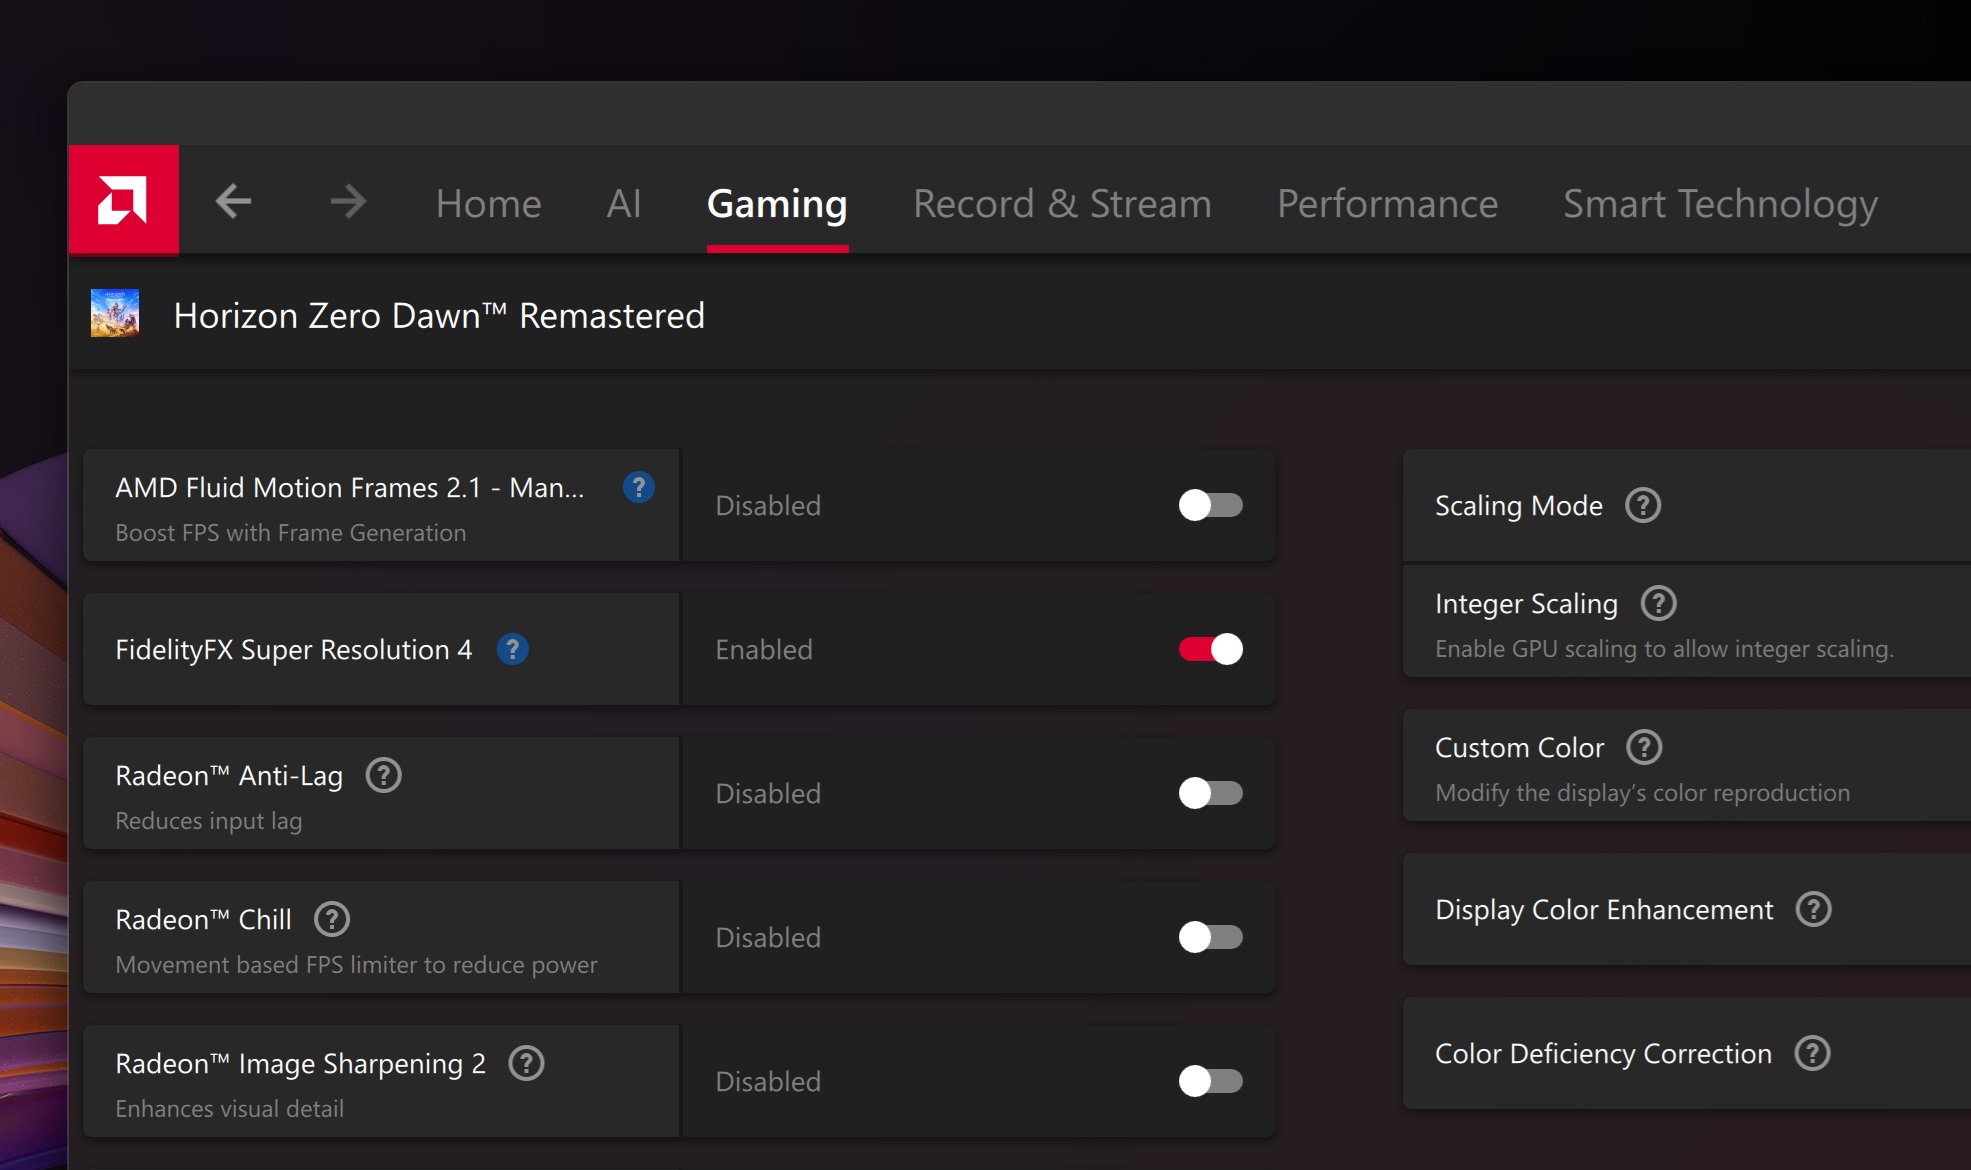The image size is (1971, 1170).
Task: Click 'Reduces input lag' description
Action: (209, 821)
